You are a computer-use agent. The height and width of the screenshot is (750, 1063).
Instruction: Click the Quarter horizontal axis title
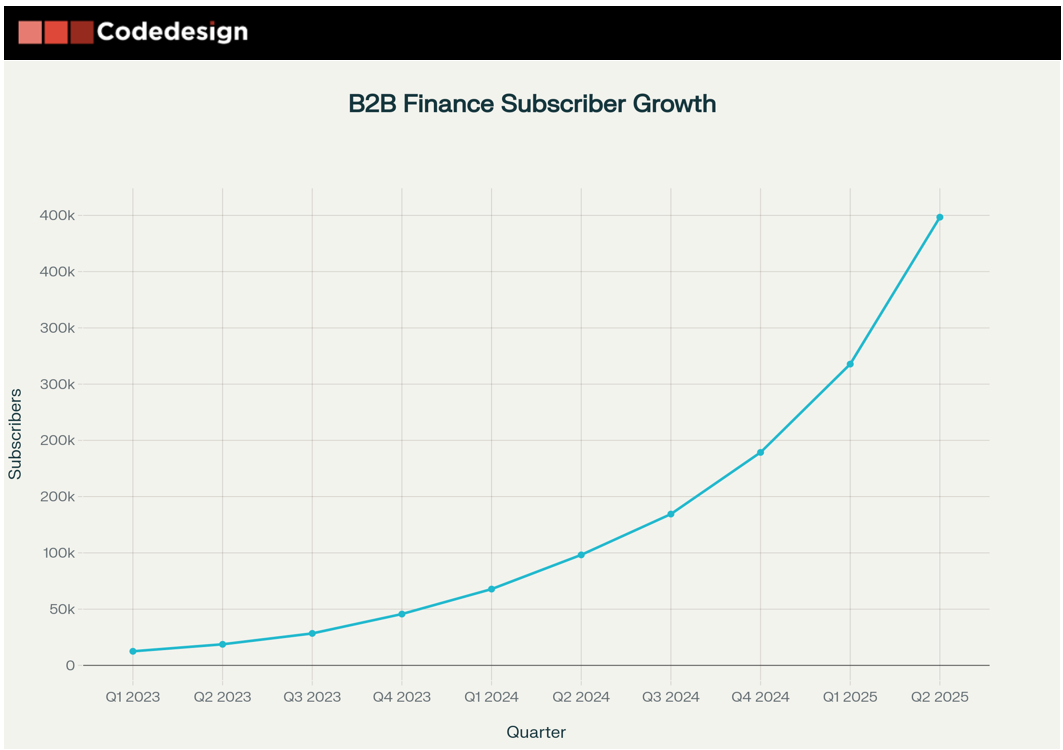click(536, 732)
